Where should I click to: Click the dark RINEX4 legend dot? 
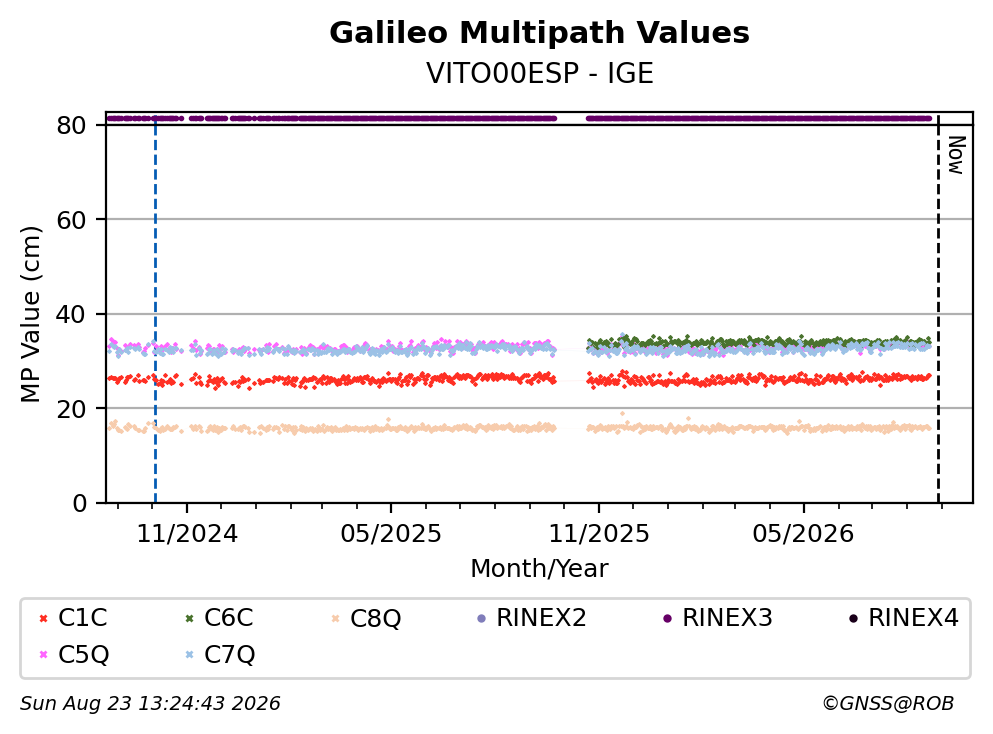coord(853,619)
